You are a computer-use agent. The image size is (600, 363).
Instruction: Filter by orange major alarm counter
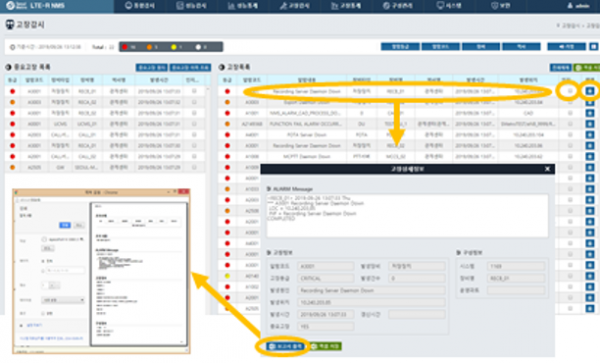tap(152, 47)
